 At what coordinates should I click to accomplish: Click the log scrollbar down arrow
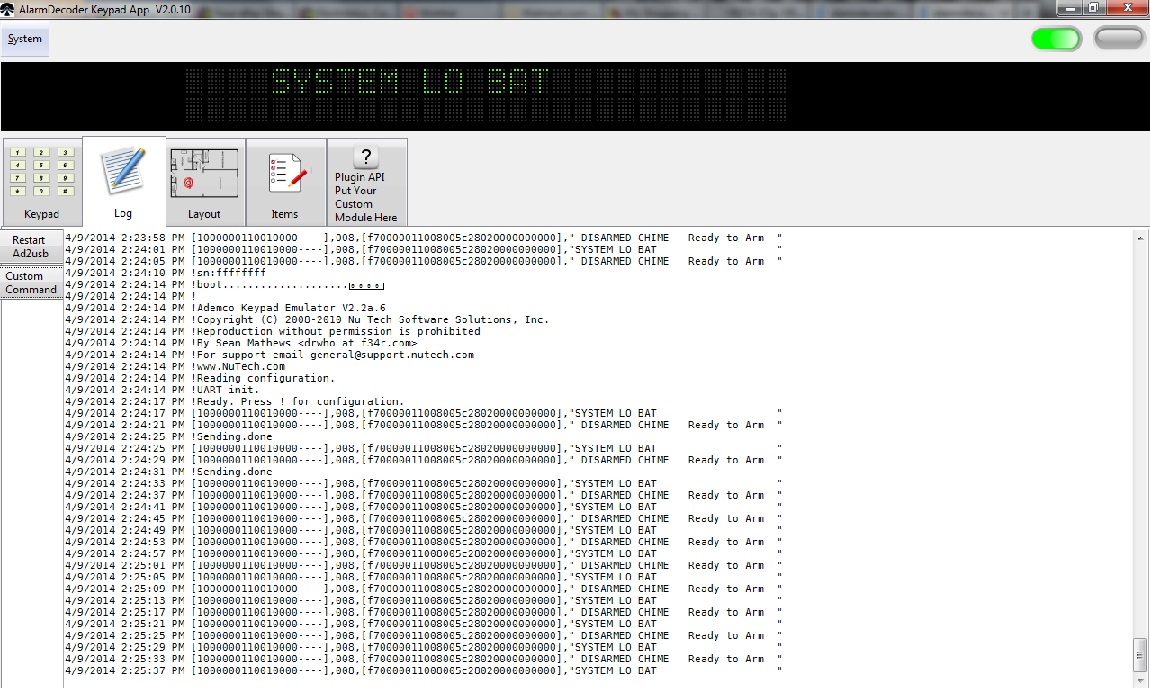(1140, 679)
